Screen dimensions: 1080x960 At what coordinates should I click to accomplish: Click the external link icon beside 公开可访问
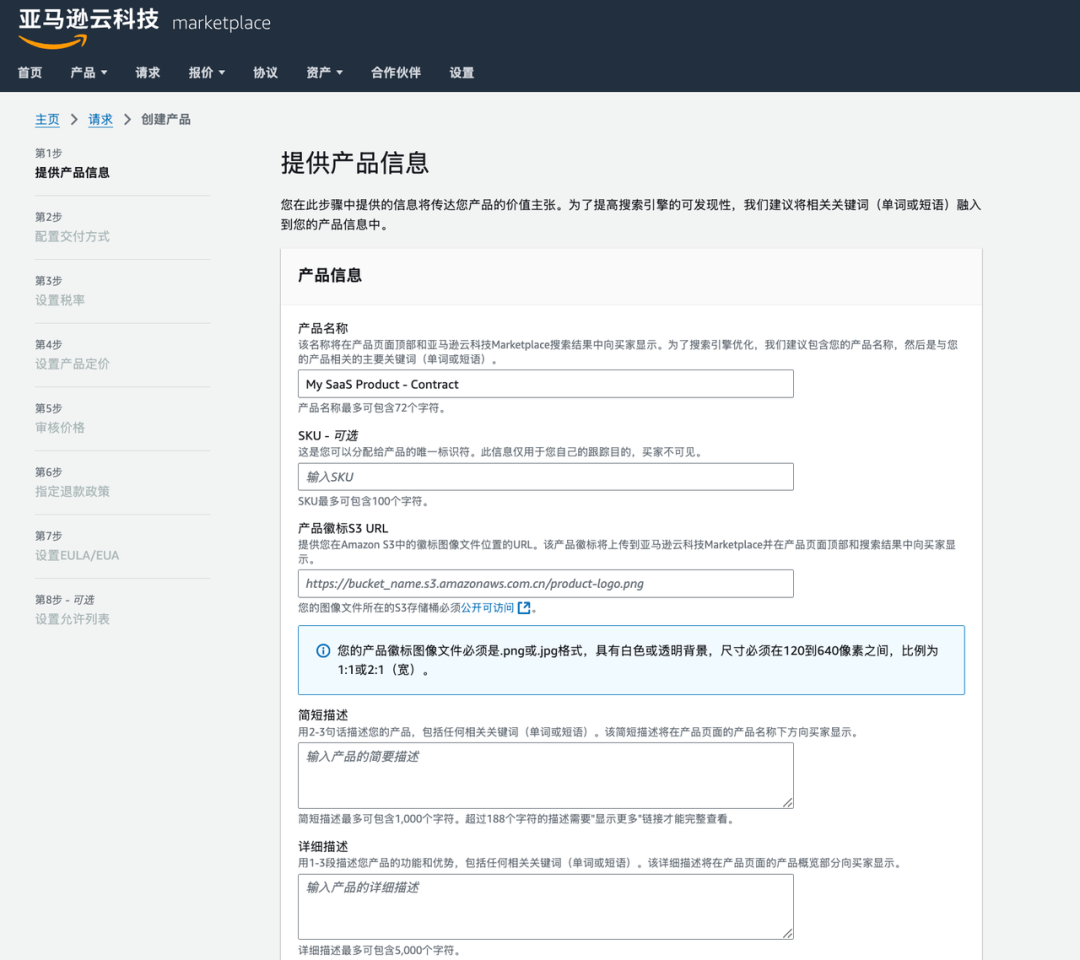(522, 608)
